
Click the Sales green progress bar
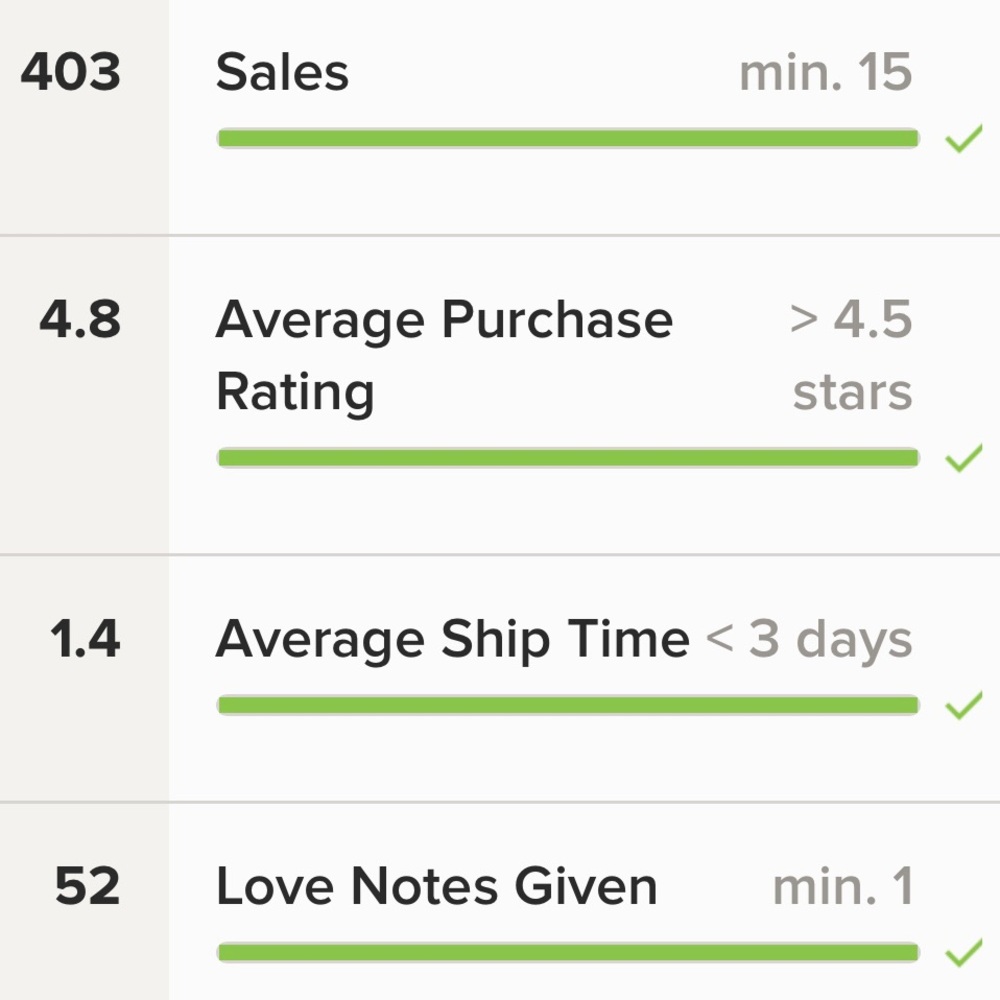pos(567,139)
